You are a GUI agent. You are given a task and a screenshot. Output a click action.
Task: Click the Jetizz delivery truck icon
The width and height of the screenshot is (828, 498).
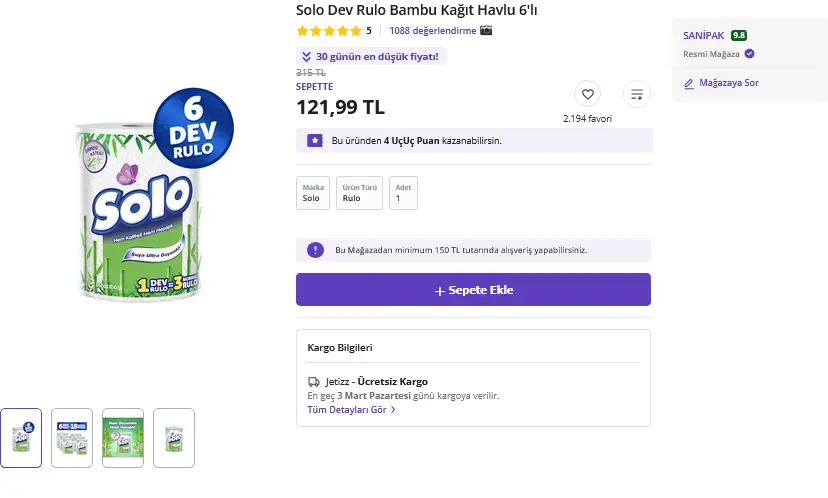pos(314,381)
